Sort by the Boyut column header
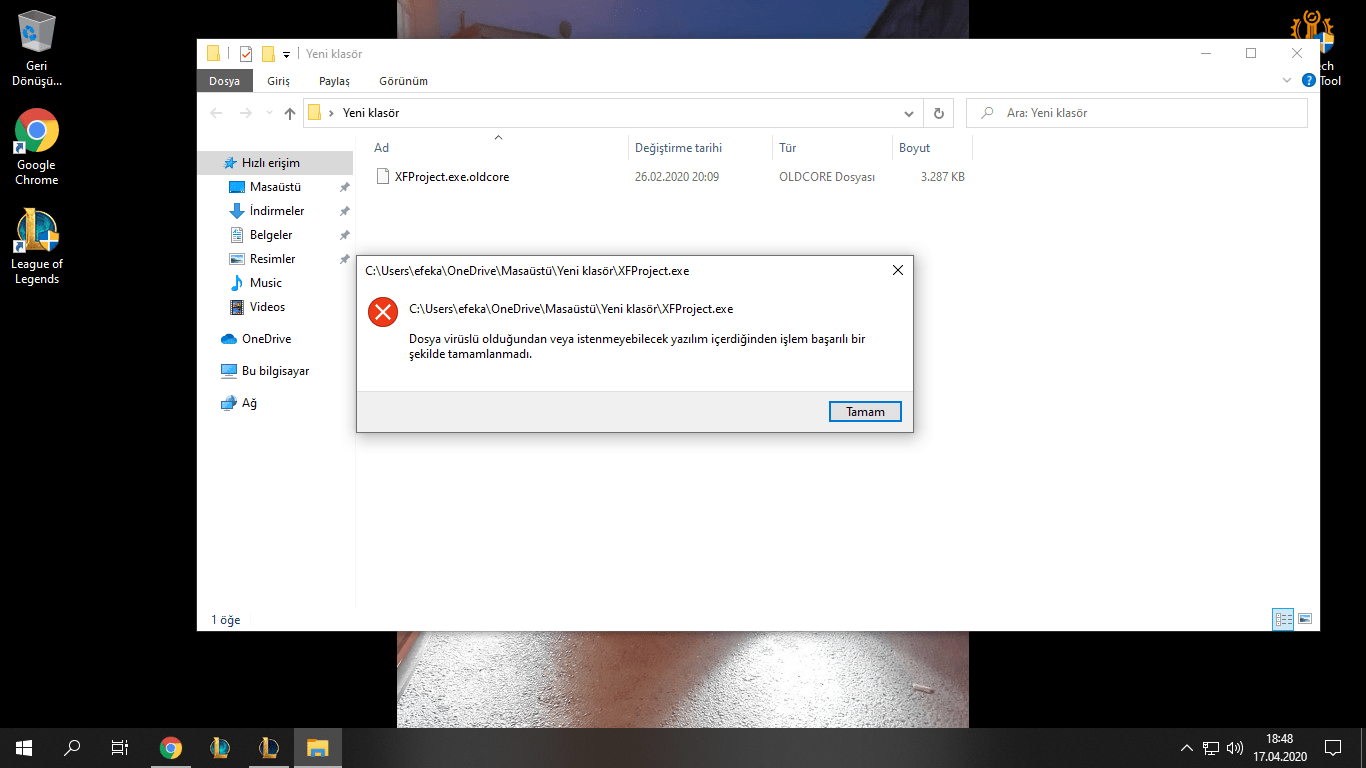The width and height of the screenshot is (1366, 768). (932, 148)
